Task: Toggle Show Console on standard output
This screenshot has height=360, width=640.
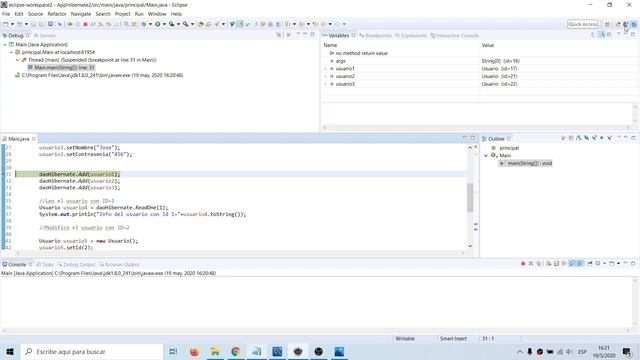Action: (x=572, y=264)
